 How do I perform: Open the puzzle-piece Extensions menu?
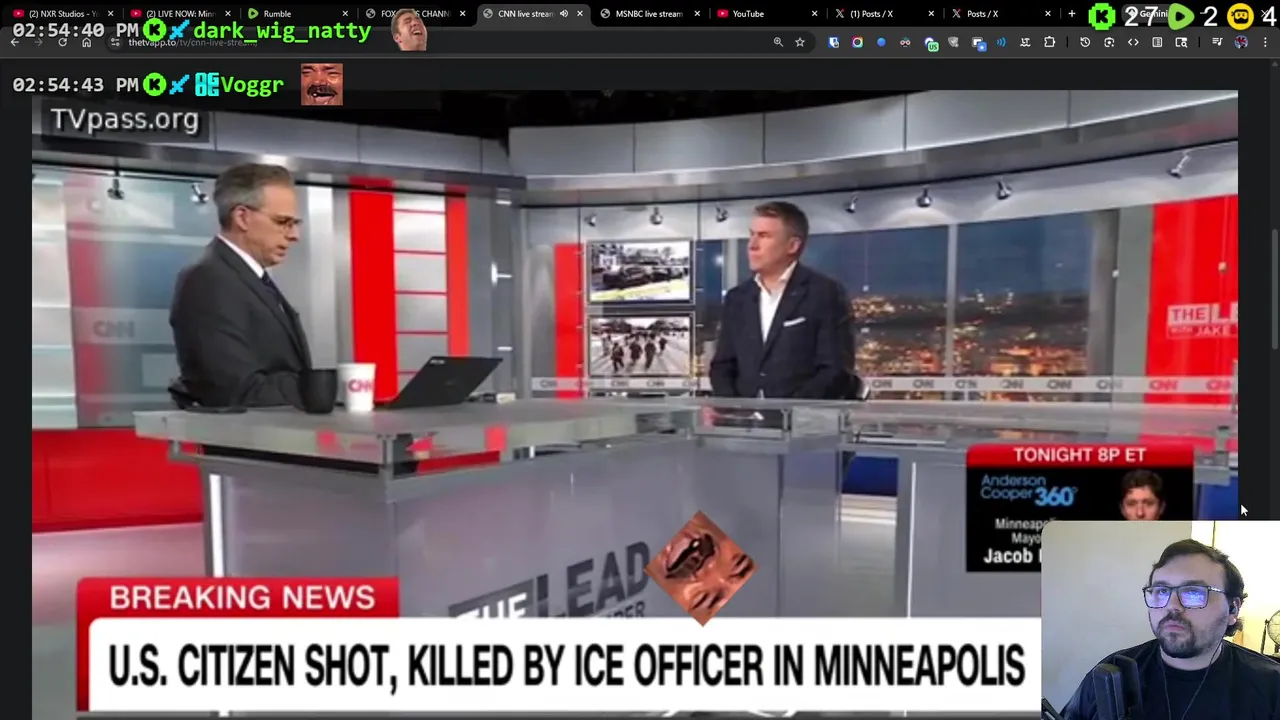[1050, 42]
